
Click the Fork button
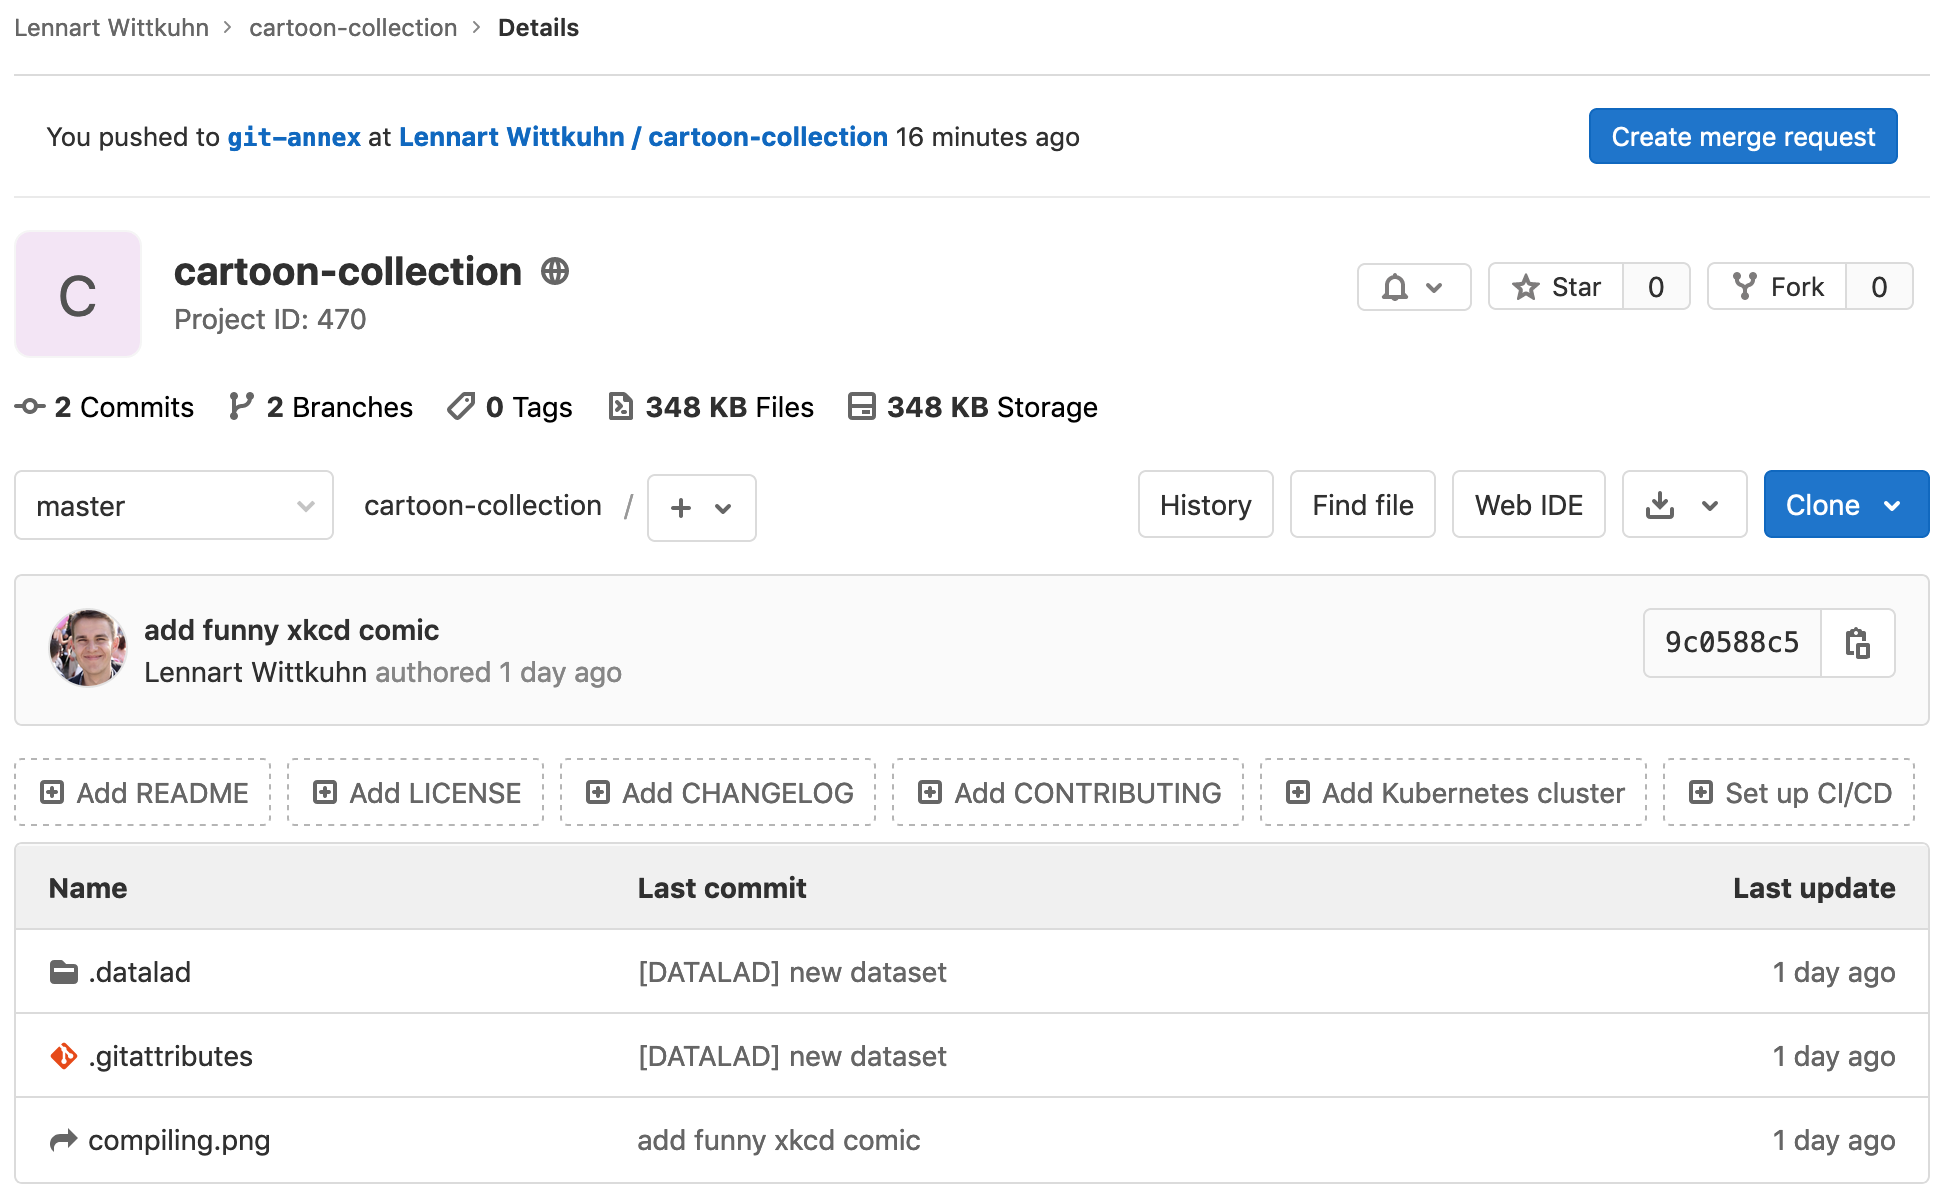(x=1777, y=287)
